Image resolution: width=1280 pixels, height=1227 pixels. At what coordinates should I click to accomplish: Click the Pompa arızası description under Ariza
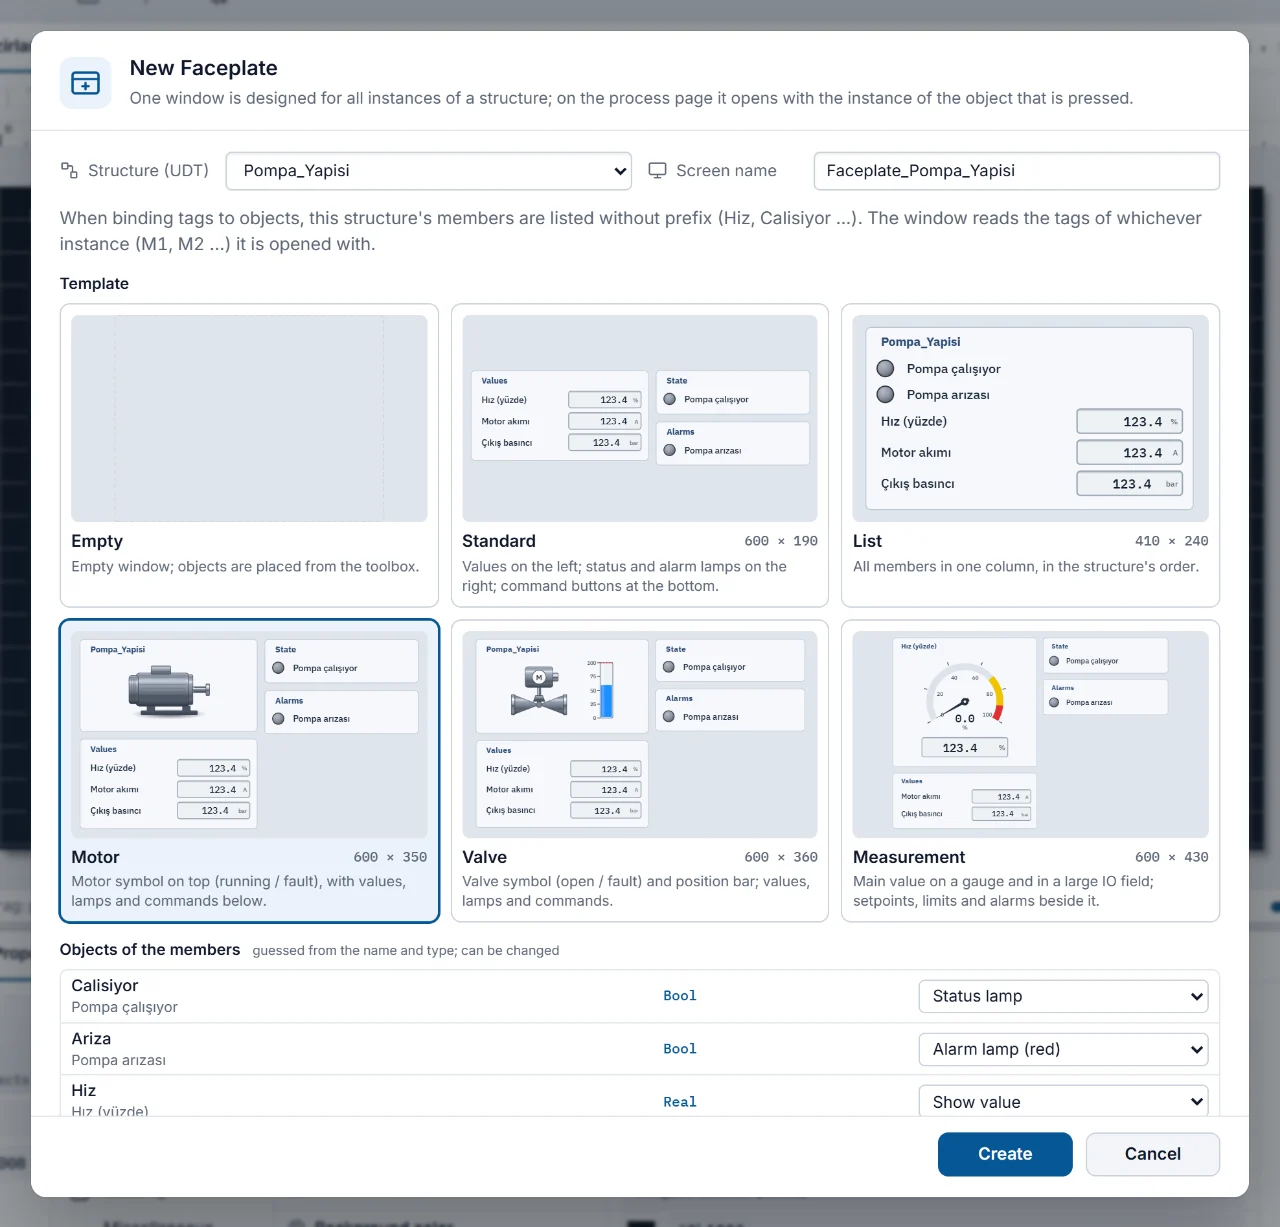tap(118, 1060)
